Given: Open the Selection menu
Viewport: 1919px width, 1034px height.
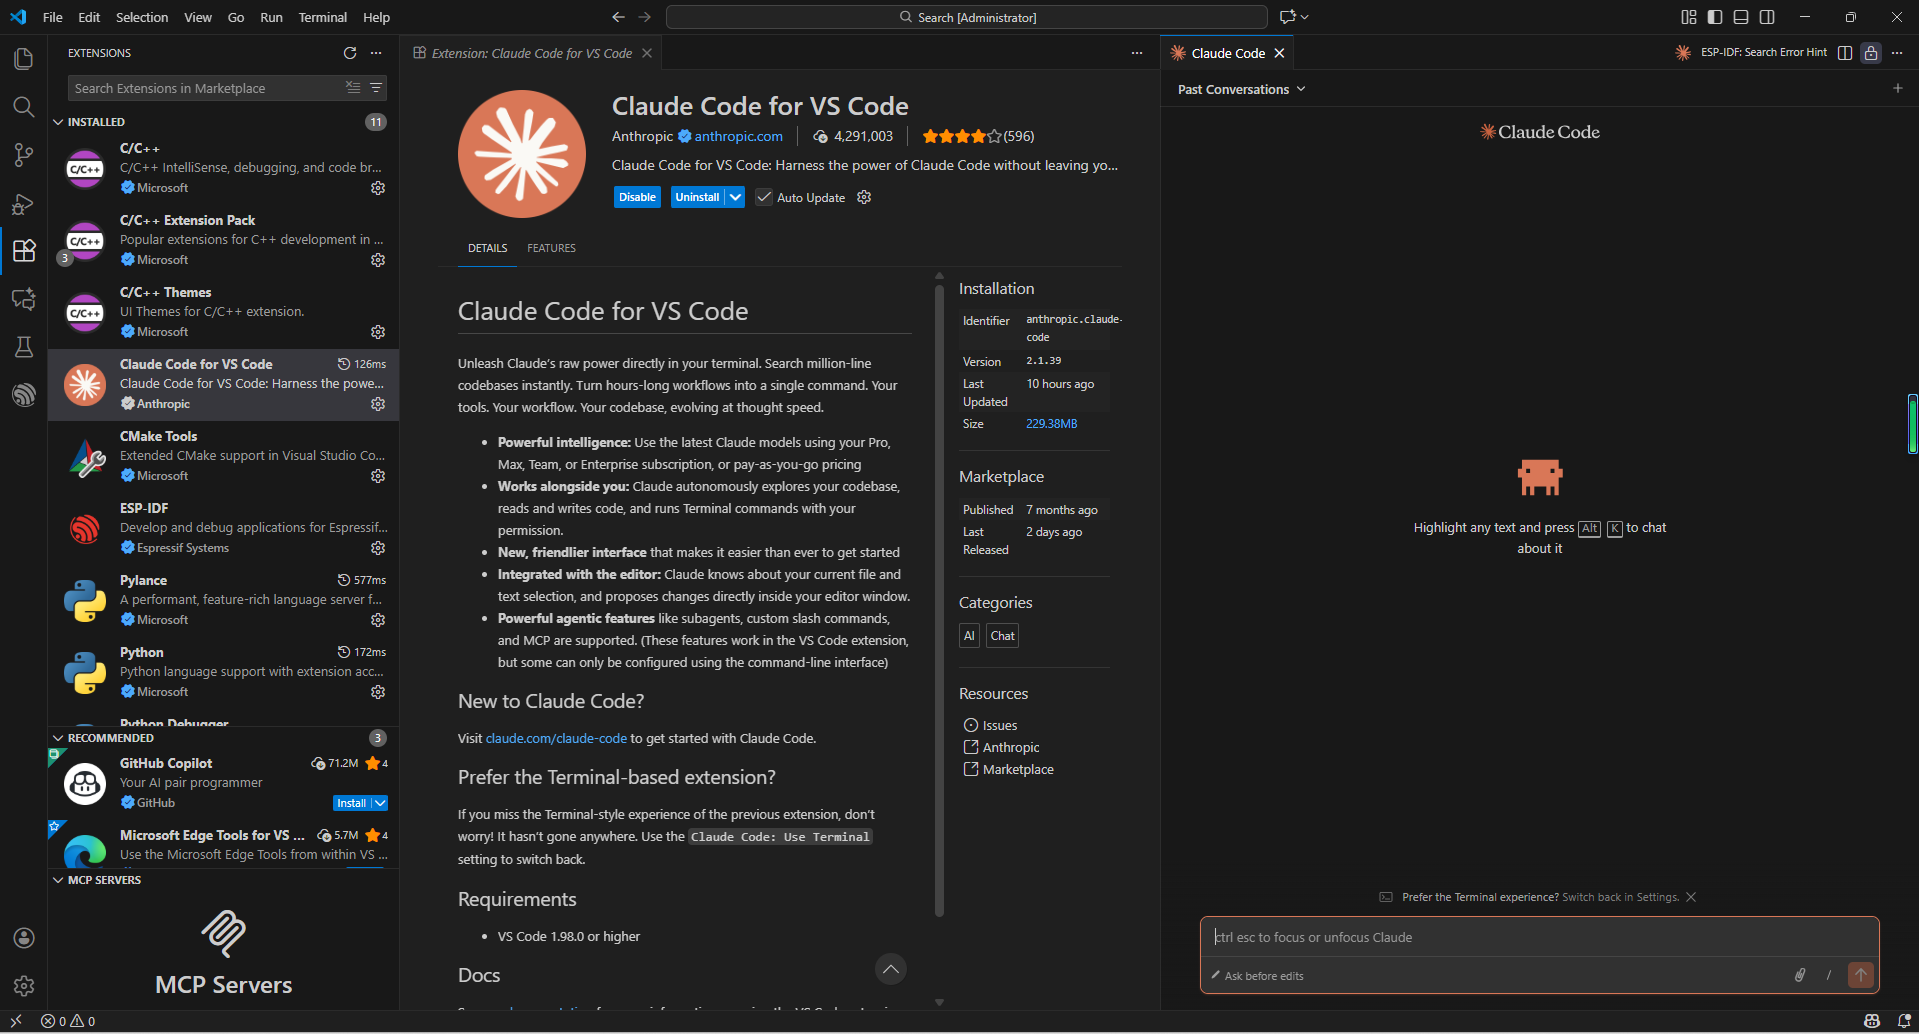Looking at the screenshot, I should click(x=142, y=17).
